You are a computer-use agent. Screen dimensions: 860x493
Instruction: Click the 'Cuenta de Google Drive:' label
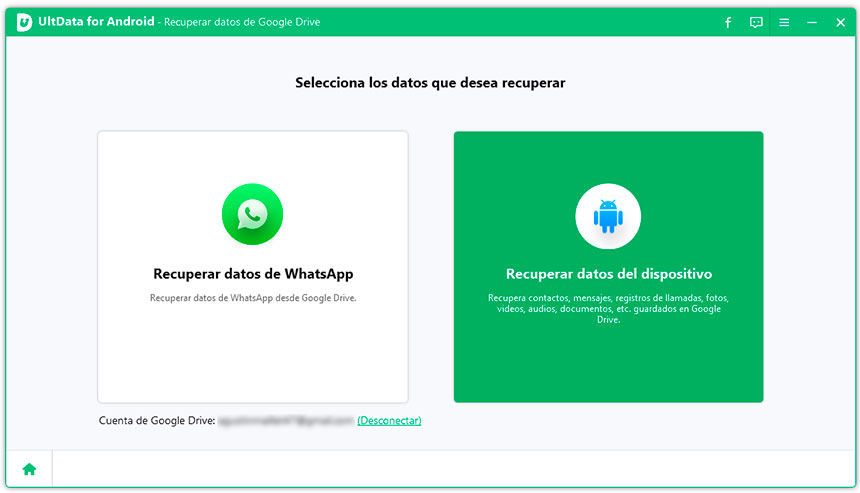[157, 421]
